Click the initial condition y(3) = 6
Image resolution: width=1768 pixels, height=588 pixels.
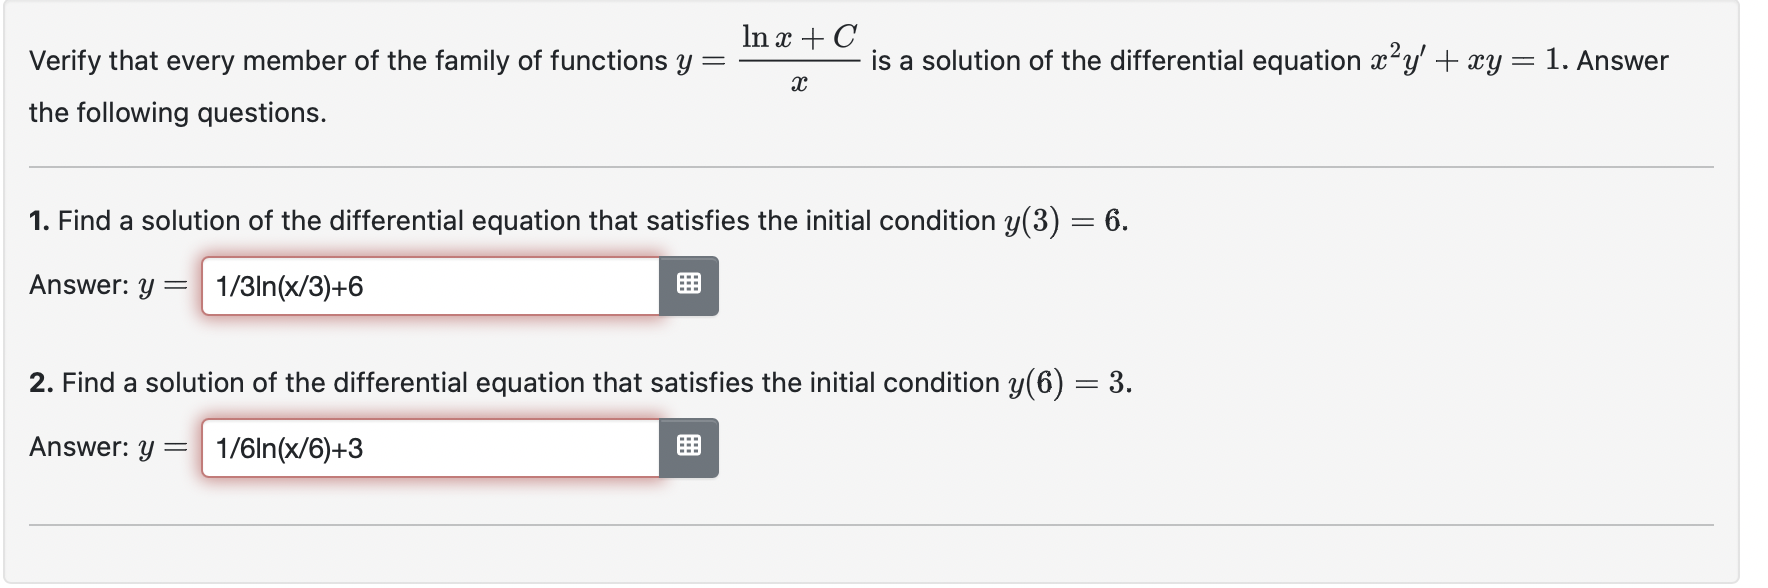click(1066, 221)
